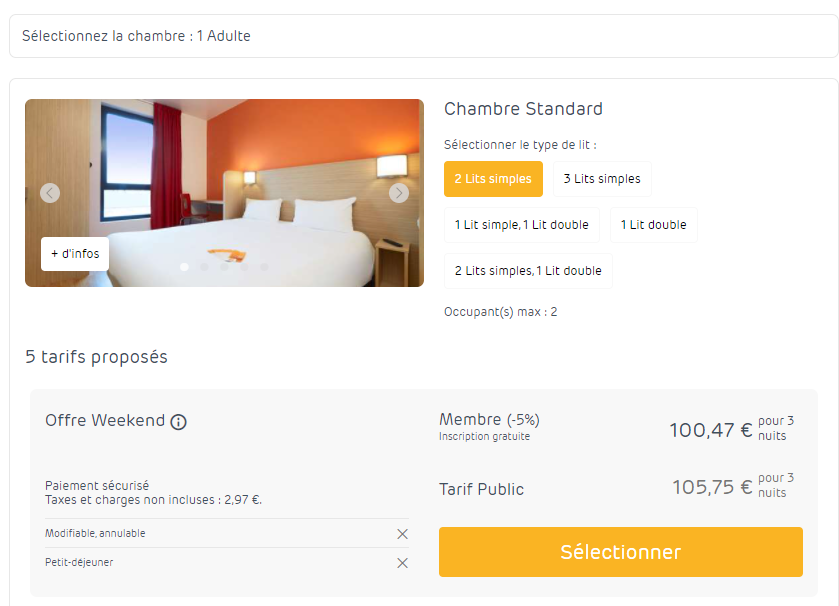Image resolution: width=839 pixels, height=606 pixels.
Task: Jump to the second carousel dot
Action: 204,267
